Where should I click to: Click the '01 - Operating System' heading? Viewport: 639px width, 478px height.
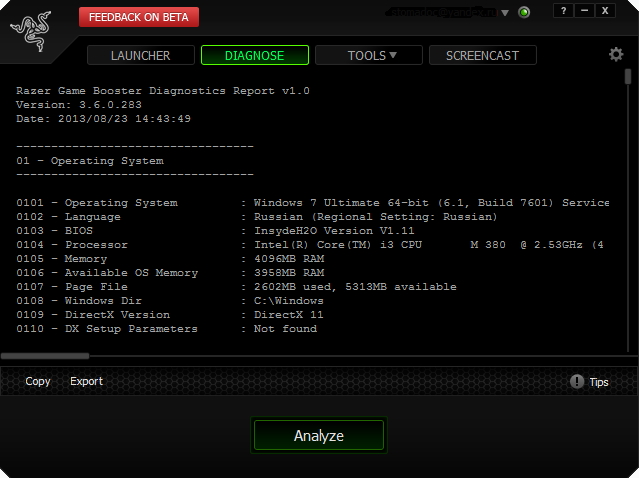(x=90, y=161)
